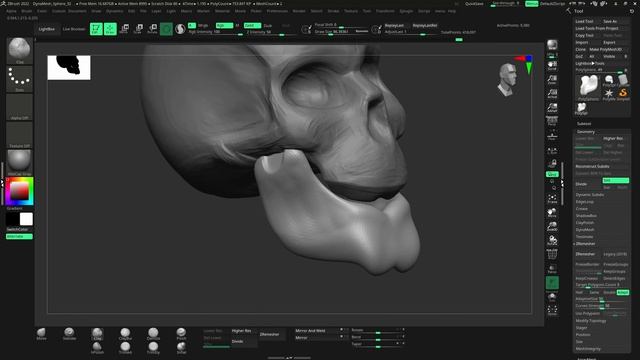640x360 pixels.
Task: Click Export in Tool panel
Action: click(x=615, y=42)
